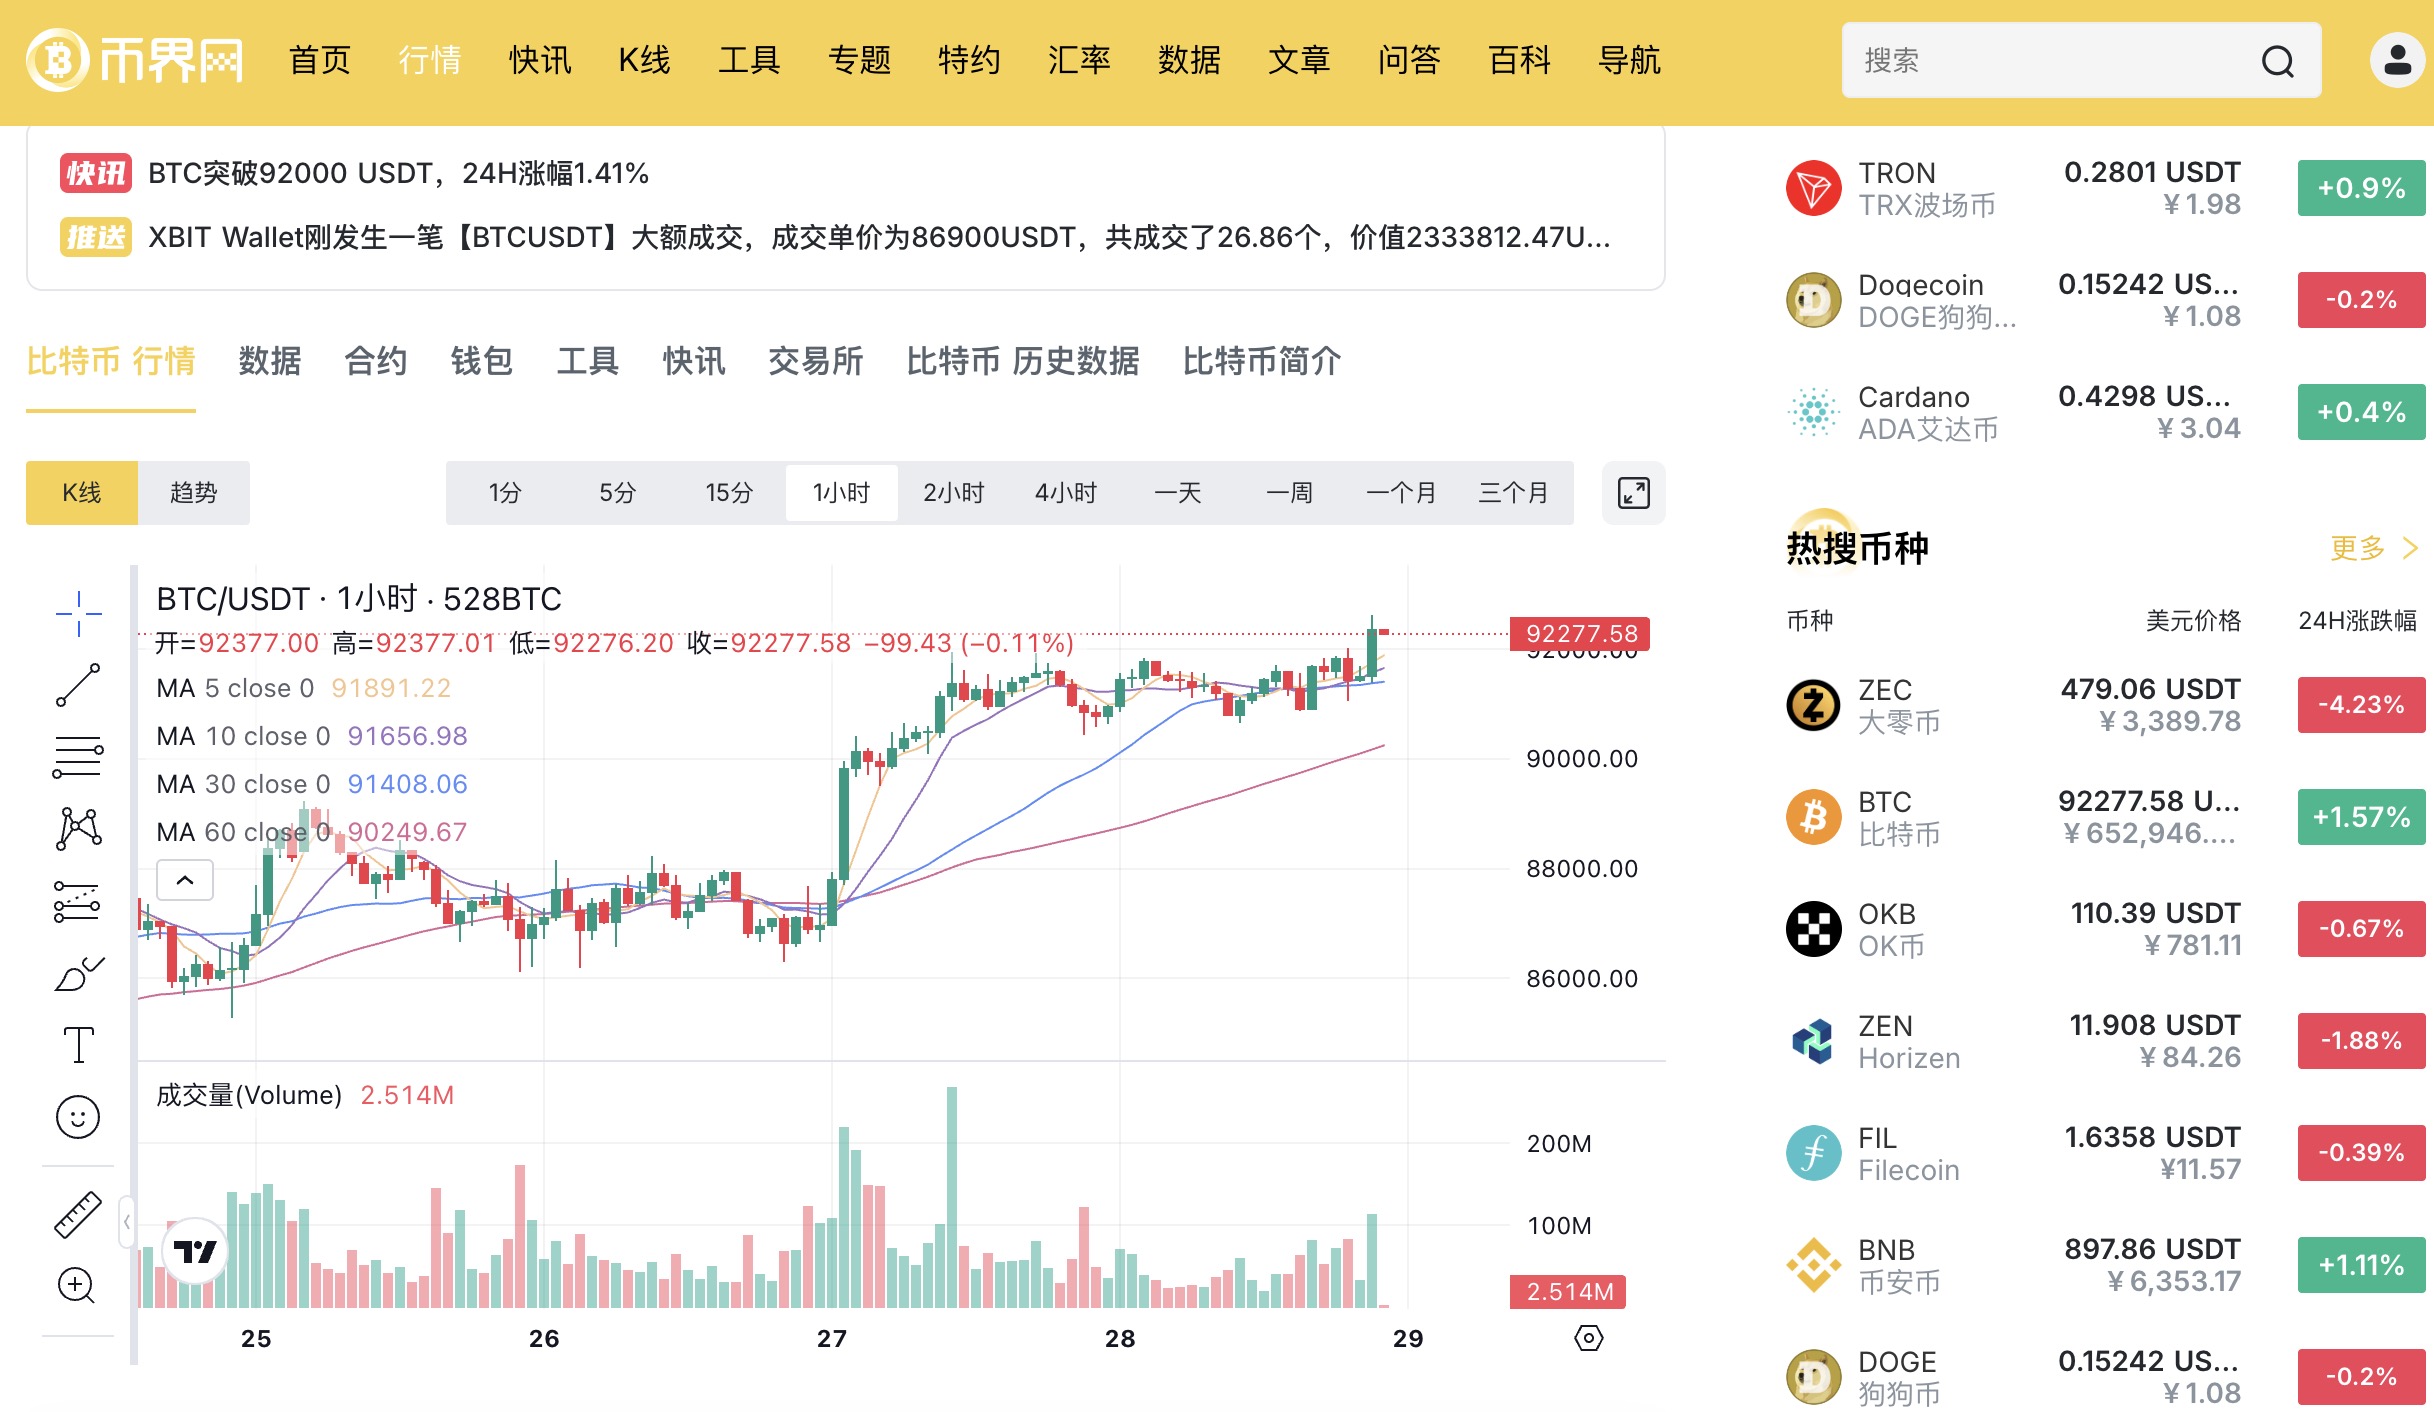Collapse the left drawing toolbar

(x=126, y=1222)
